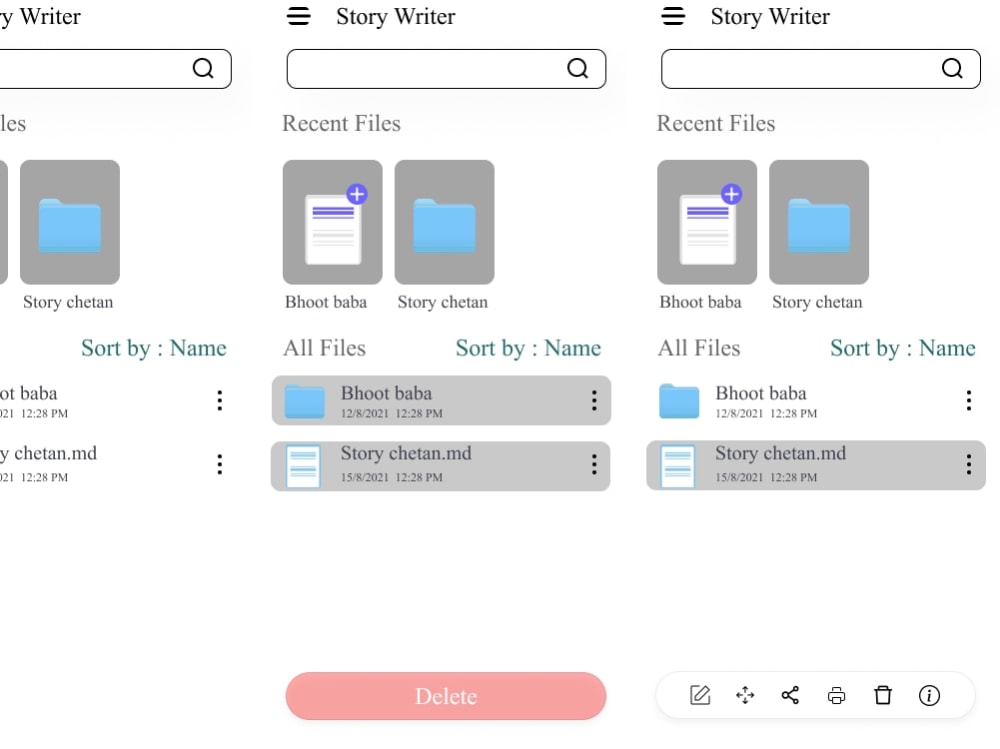The image size is (1000, 749).
Task: Click the share icon in bottom toolbar
Action: click(790, 695)
